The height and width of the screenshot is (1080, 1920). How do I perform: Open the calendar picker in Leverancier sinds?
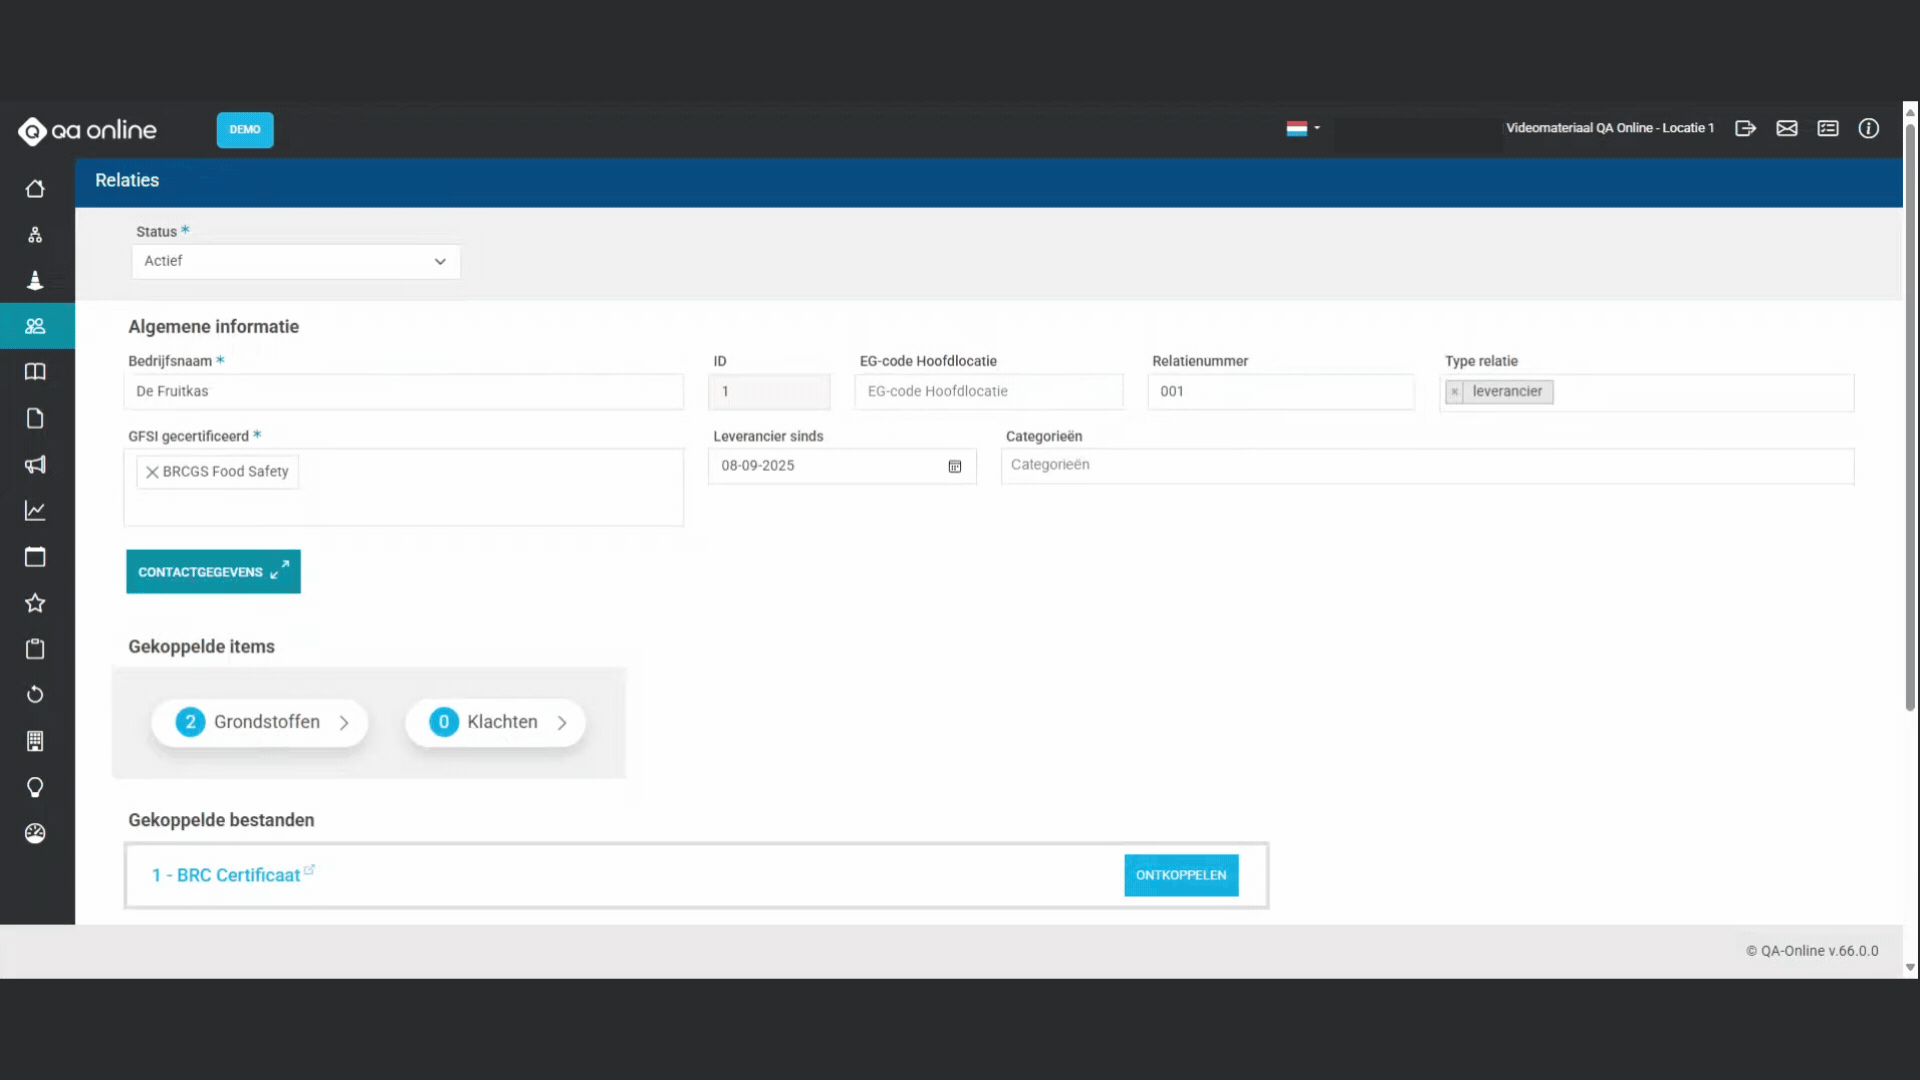click(x=954, y=466)
